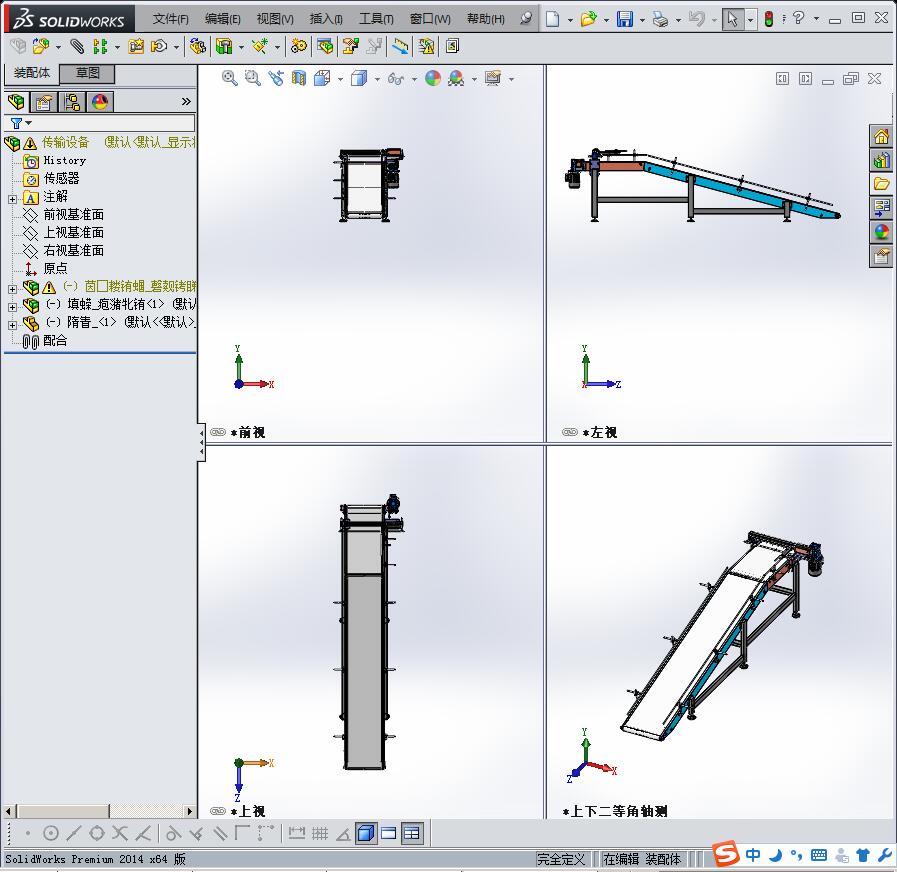Toggle the link views icon beside 上视

click(218, 811)
